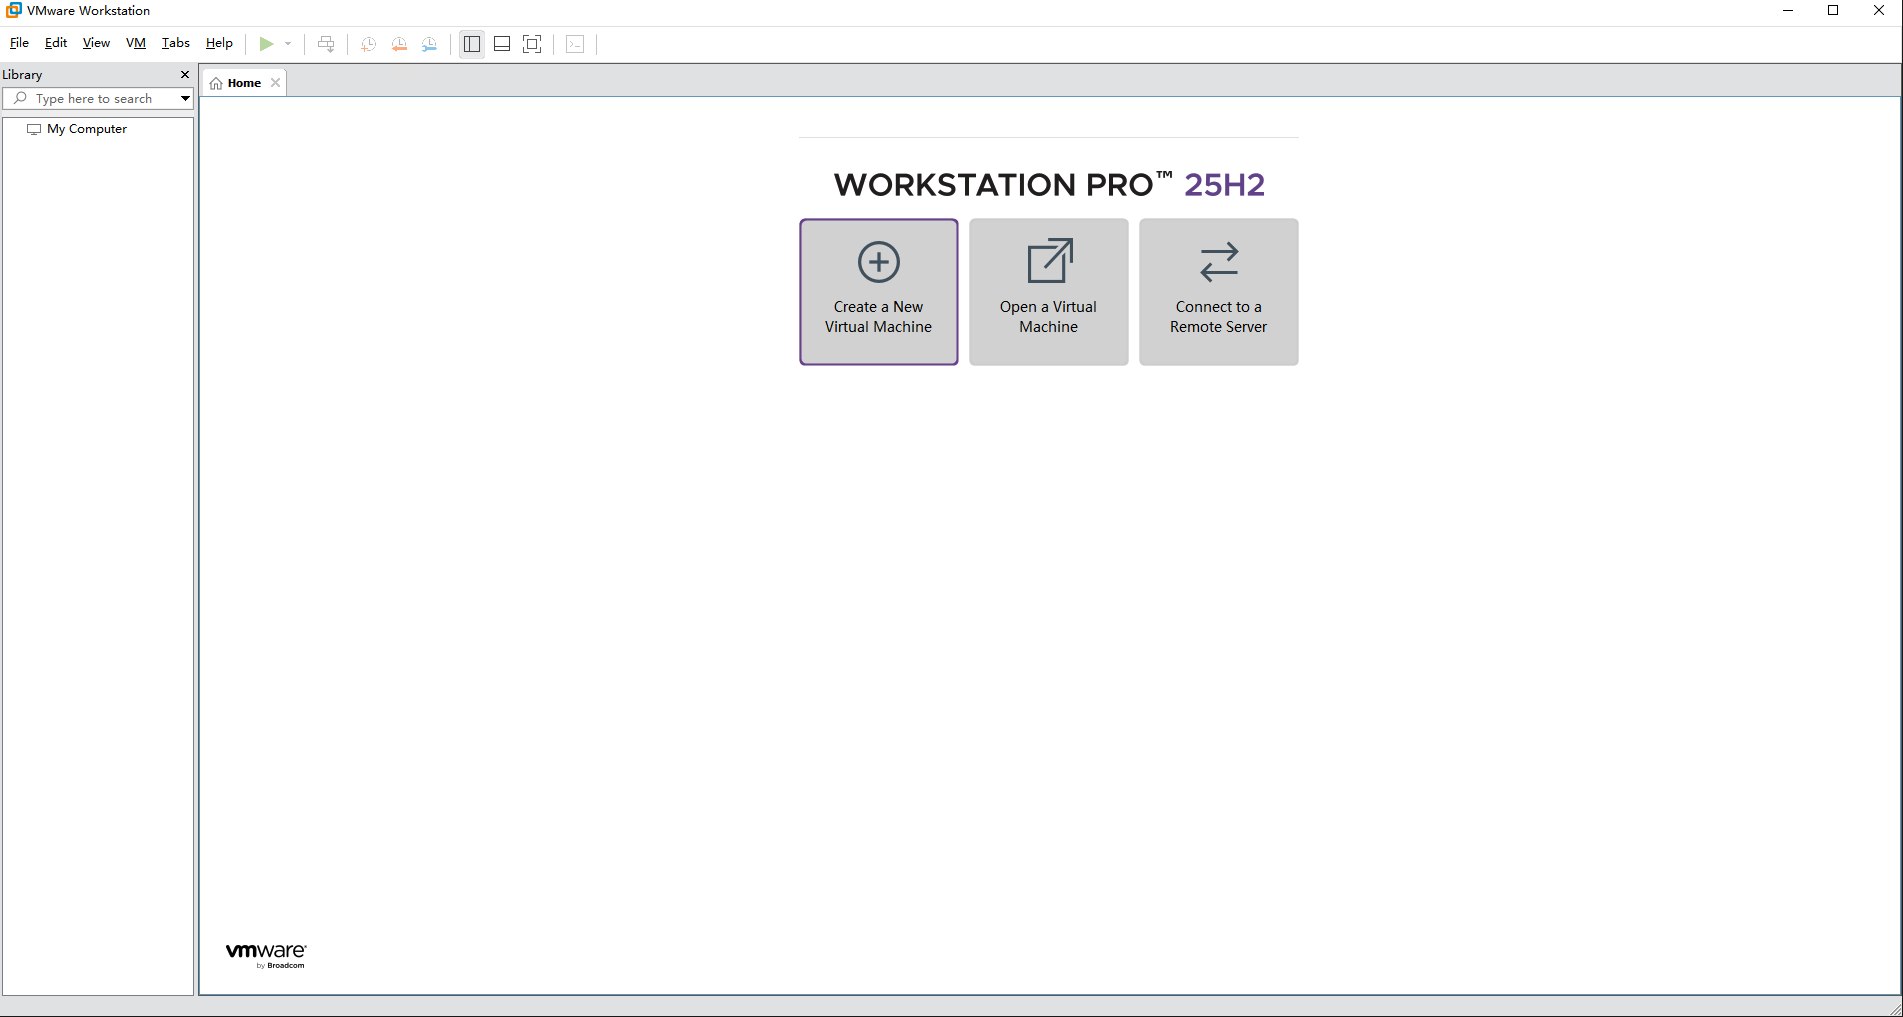Click Open a Virtual Machine

click(x=1048, y=292)
